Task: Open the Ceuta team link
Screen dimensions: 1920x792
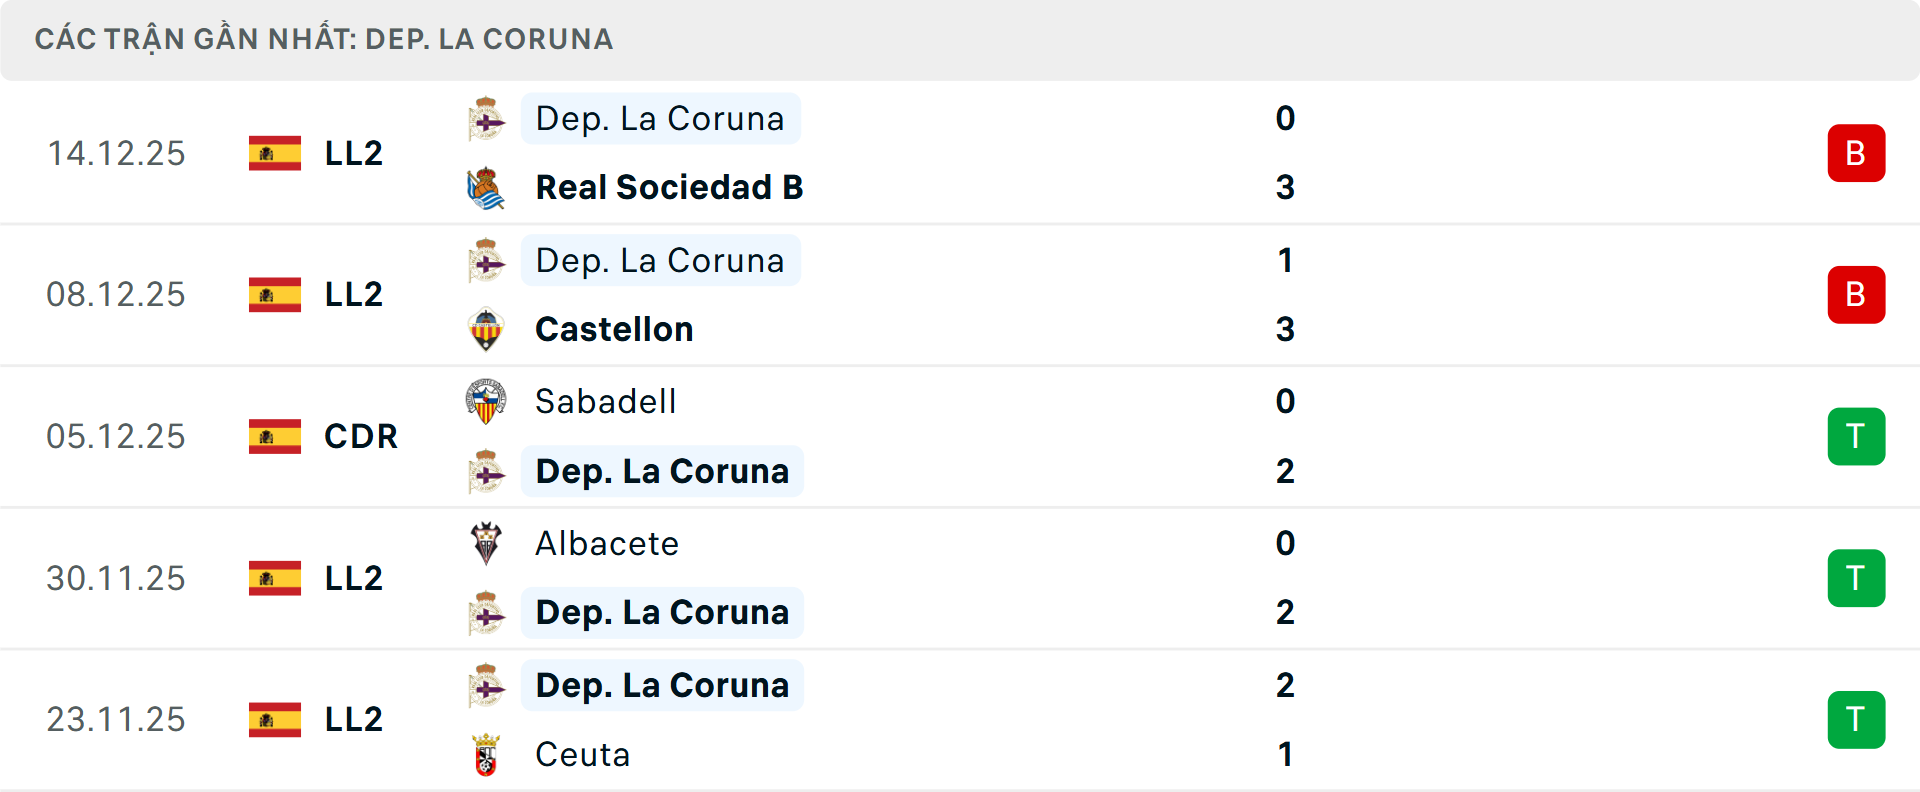Action: pyautogui.click(x=582, y=755)
